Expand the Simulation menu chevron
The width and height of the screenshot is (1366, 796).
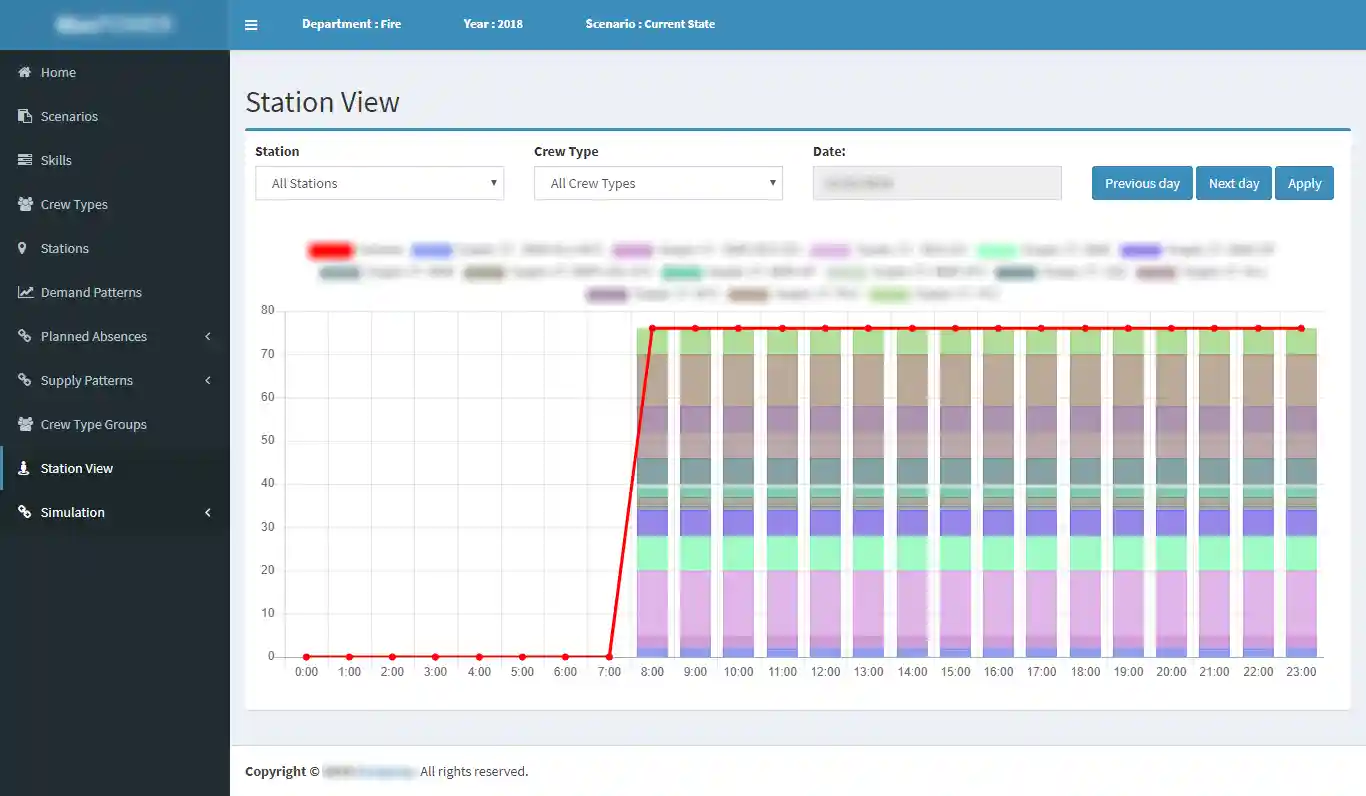click(x=208, y=513)
